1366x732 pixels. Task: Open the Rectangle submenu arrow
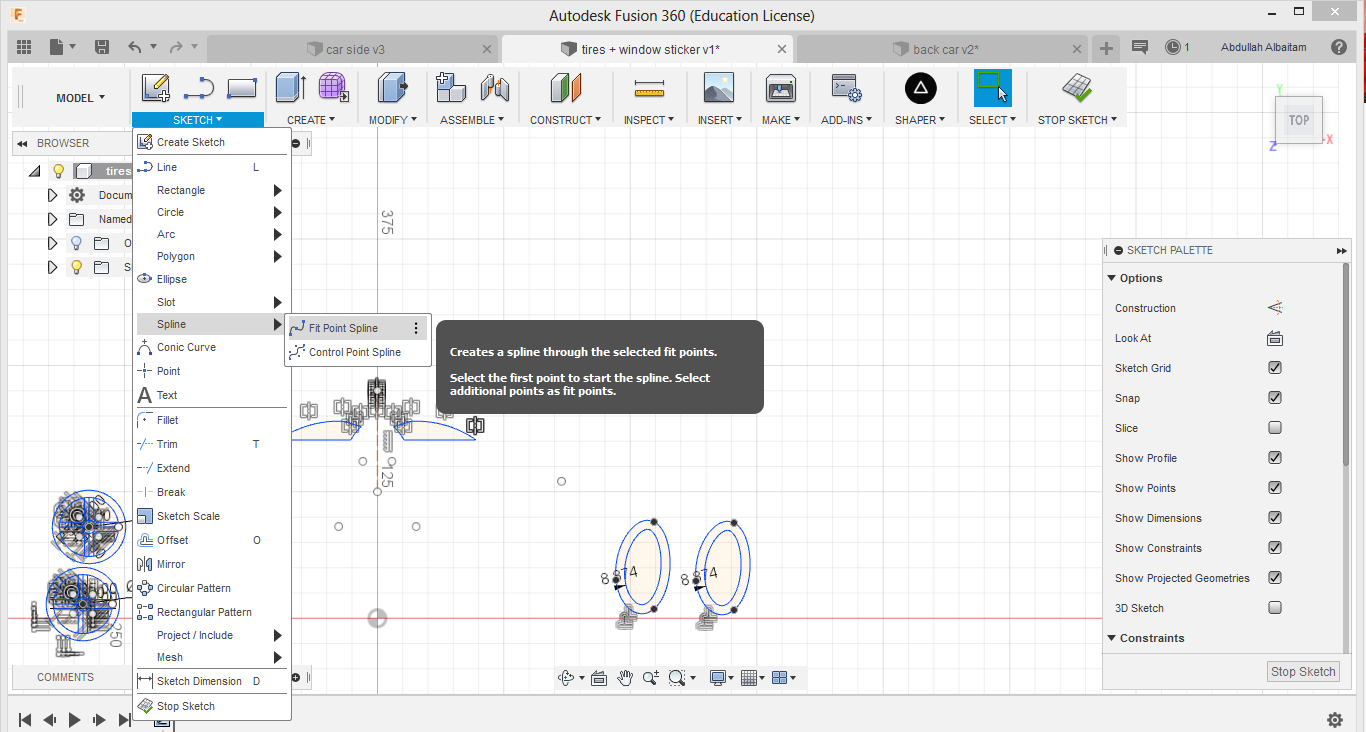[277, 190]
